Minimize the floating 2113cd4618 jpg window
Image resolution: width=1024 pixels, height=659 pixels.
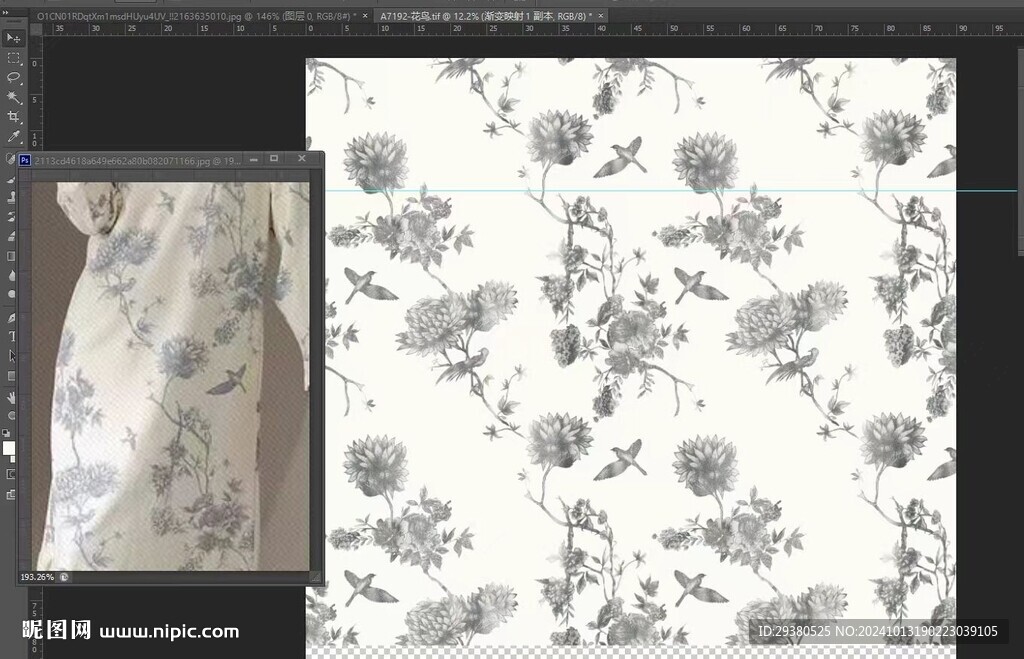click(253, 159)
